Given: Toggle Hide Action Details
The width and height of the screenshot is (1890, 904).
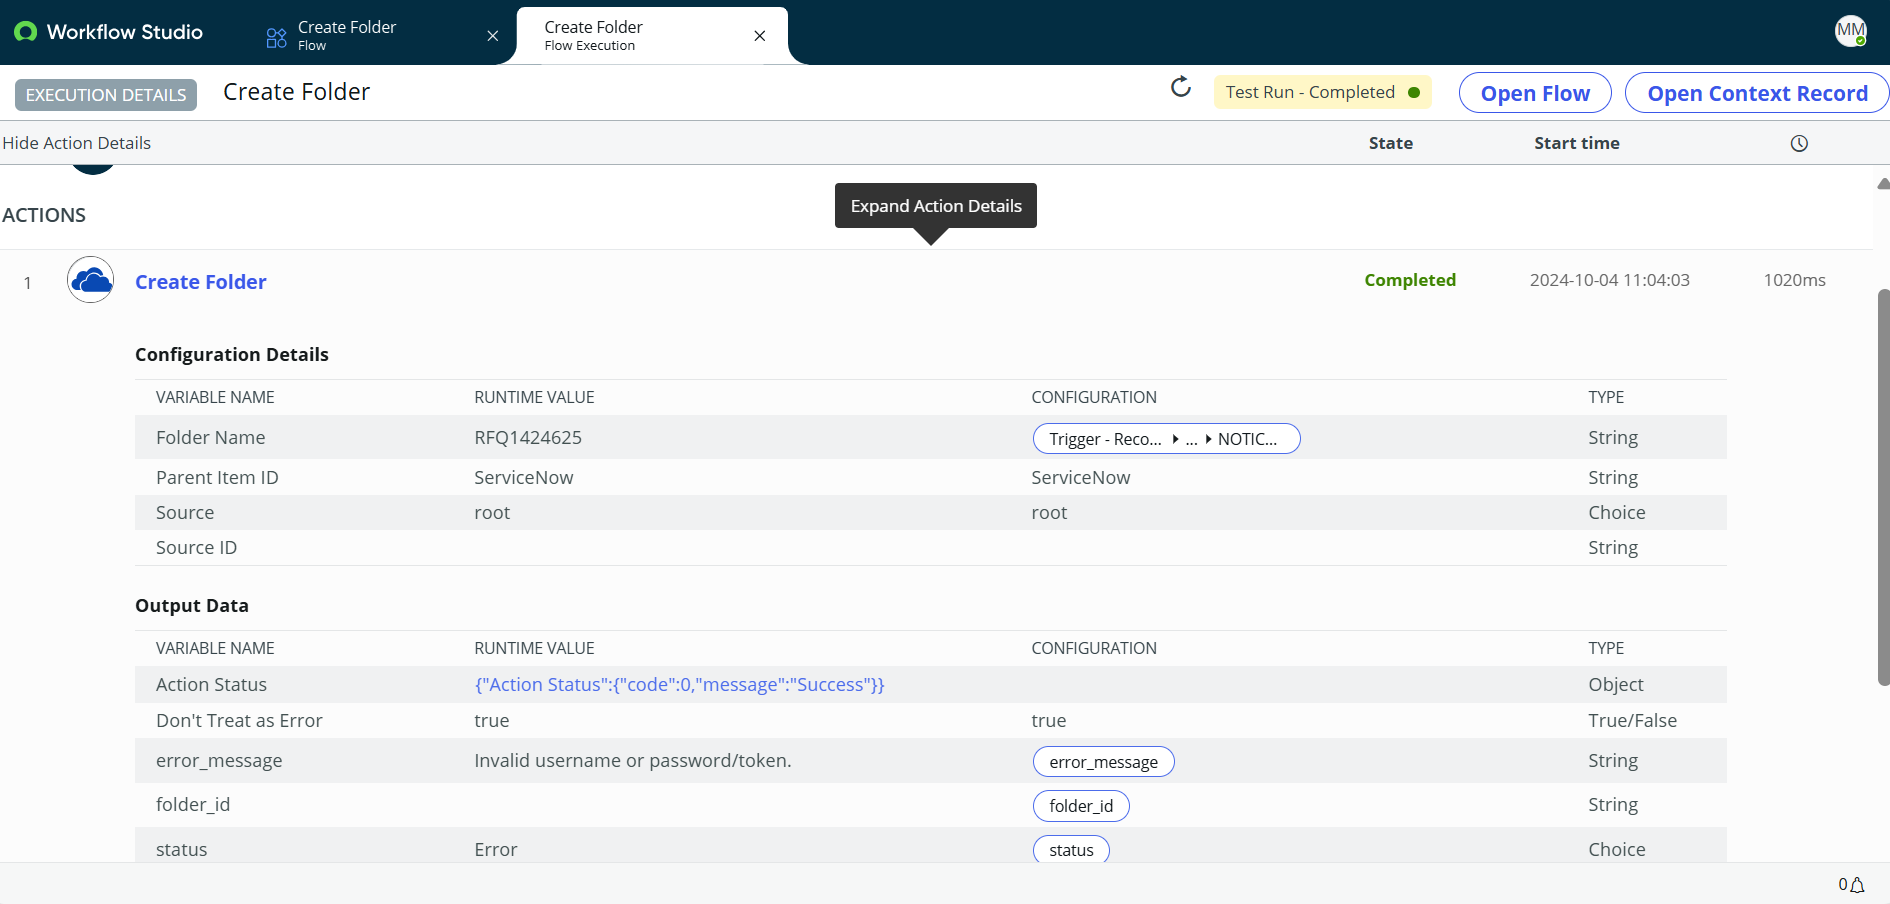Looking at the screenshot, I should [77, 143].
